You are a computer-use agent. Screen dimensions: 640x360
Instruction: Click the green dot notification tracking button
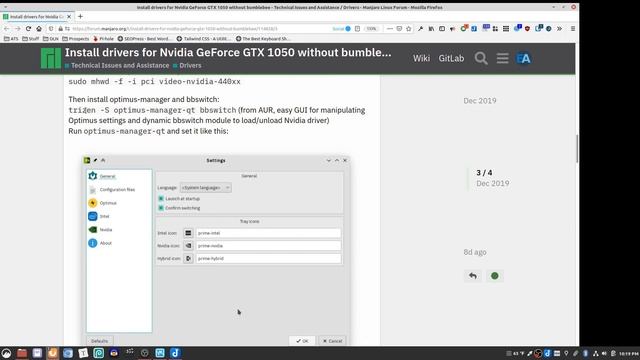[495, 276]
